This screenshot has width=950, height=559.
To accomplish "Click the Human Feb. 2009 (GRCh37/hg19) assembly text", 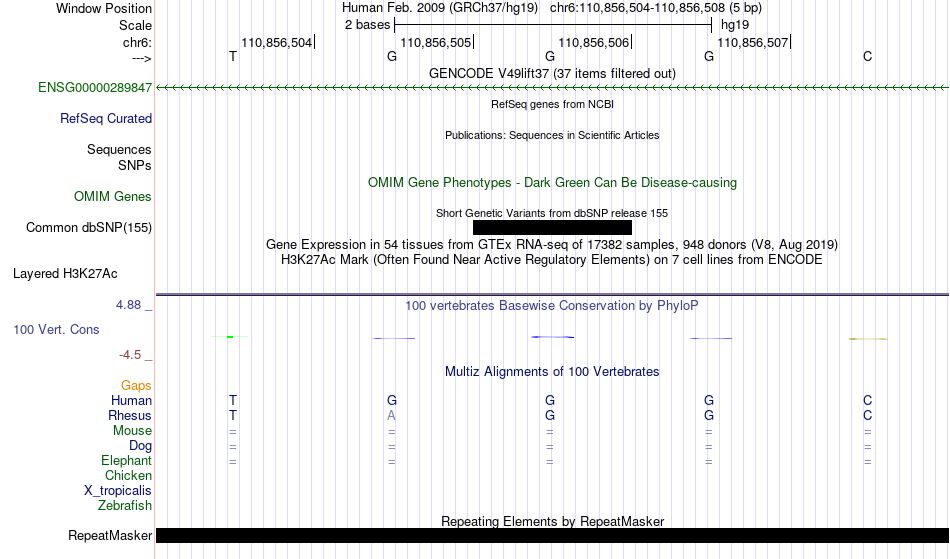I will 440,8.
